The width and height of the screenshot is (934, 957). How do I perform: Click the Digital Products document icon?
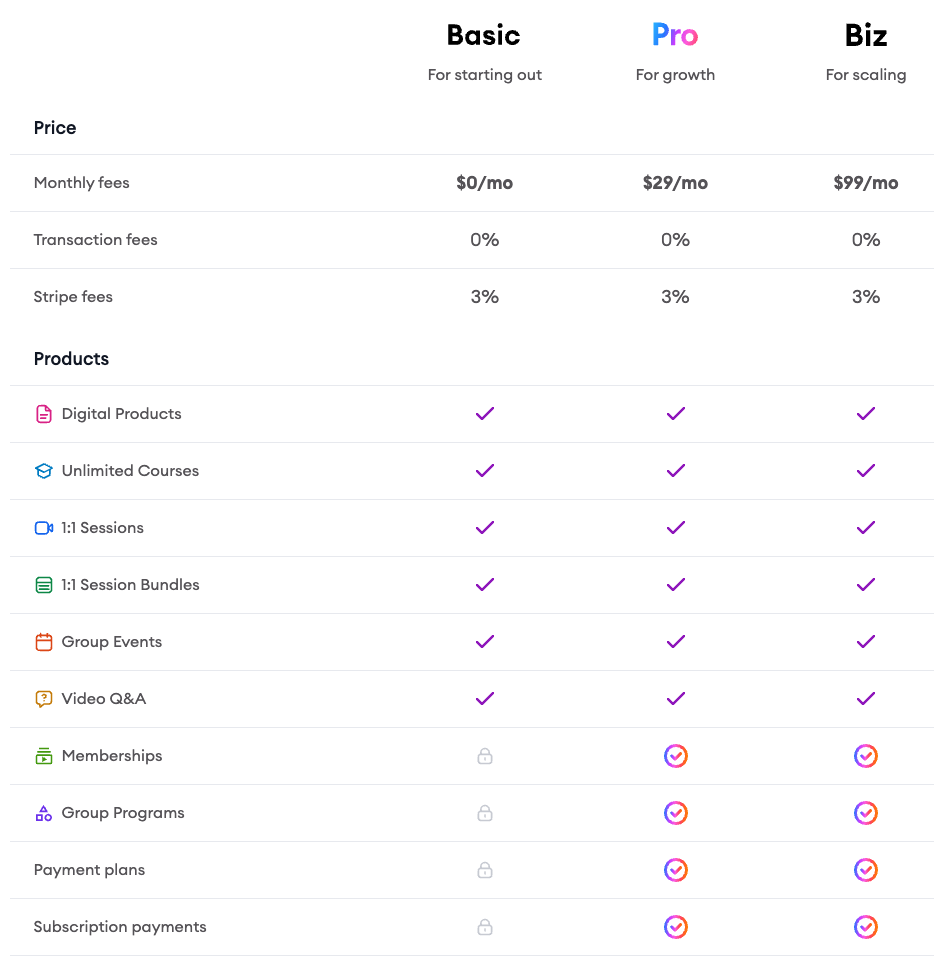tap(44, 414)
